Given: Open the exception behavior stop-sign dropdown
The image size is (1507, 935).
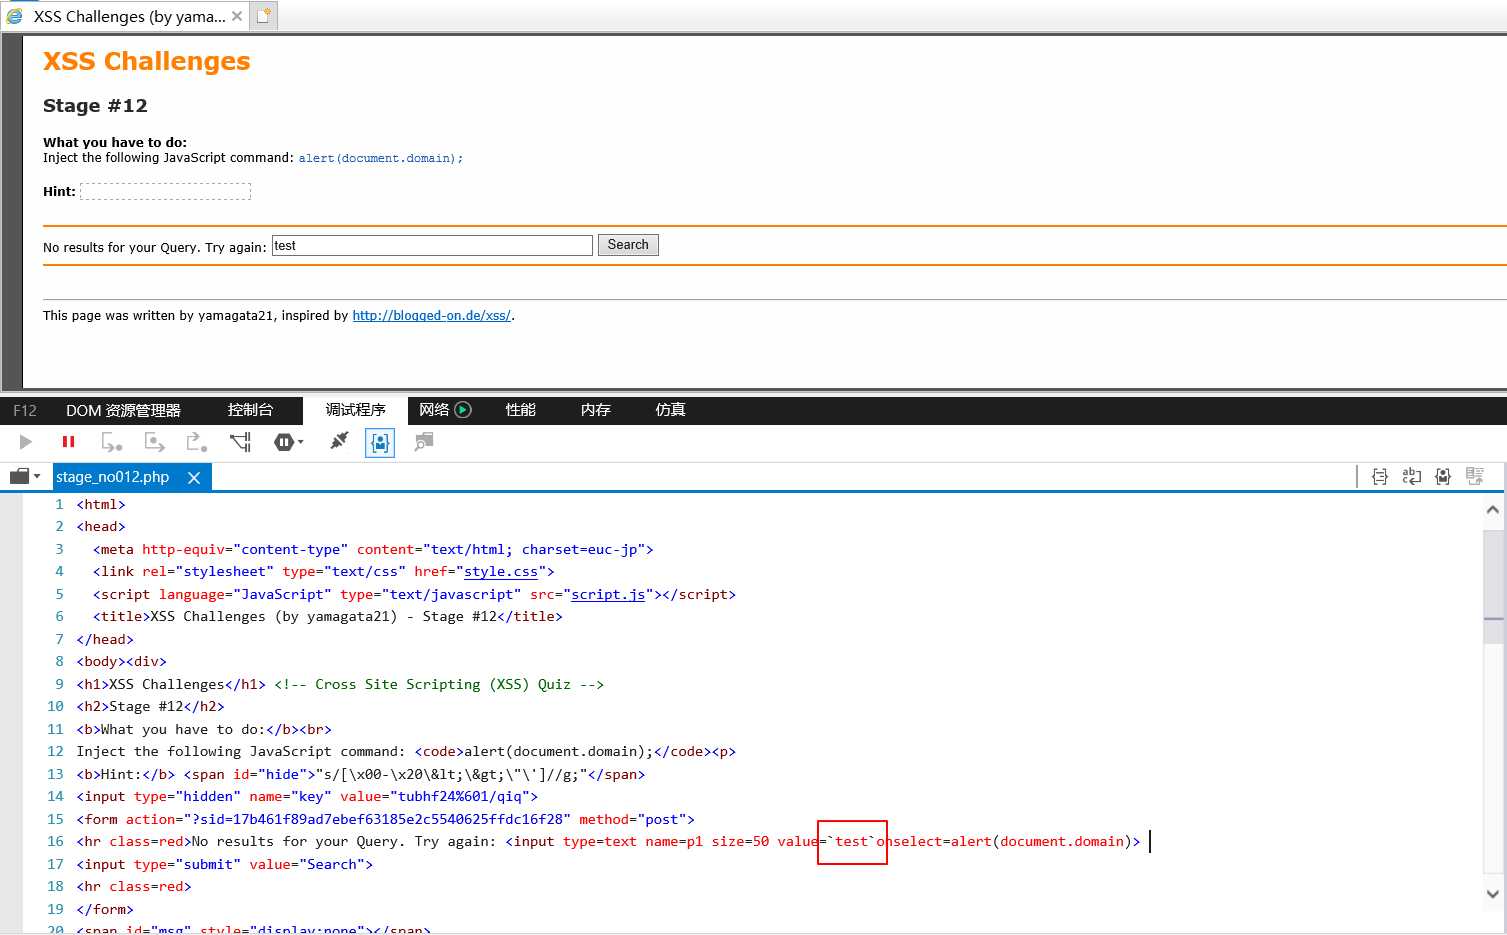Looking at the screenshot, I should pos(288,442).
